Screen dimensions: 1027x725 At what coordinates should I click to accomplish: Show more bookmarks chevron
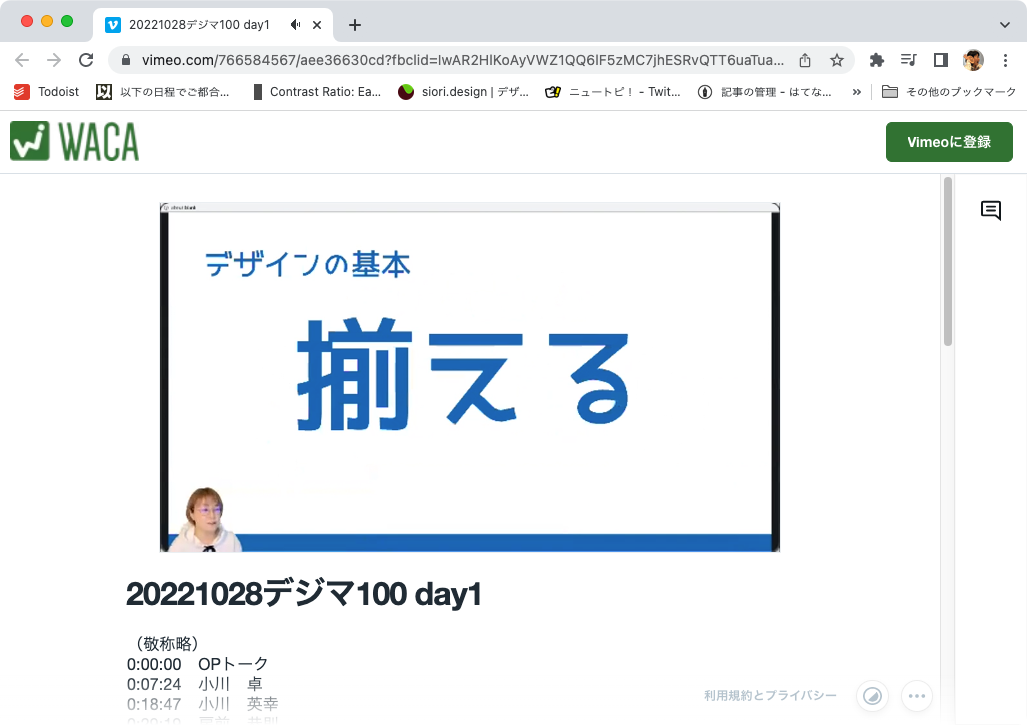click(x=856, y=92)
